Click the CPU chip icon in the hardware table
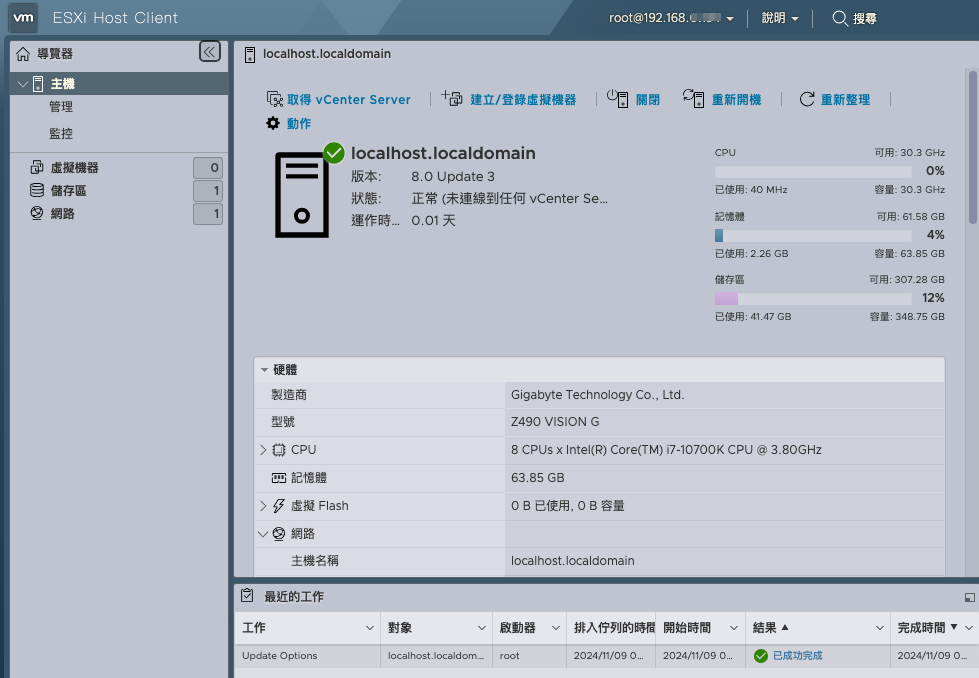Viewport: 979px width, 678px height. [x=279, y=450]
